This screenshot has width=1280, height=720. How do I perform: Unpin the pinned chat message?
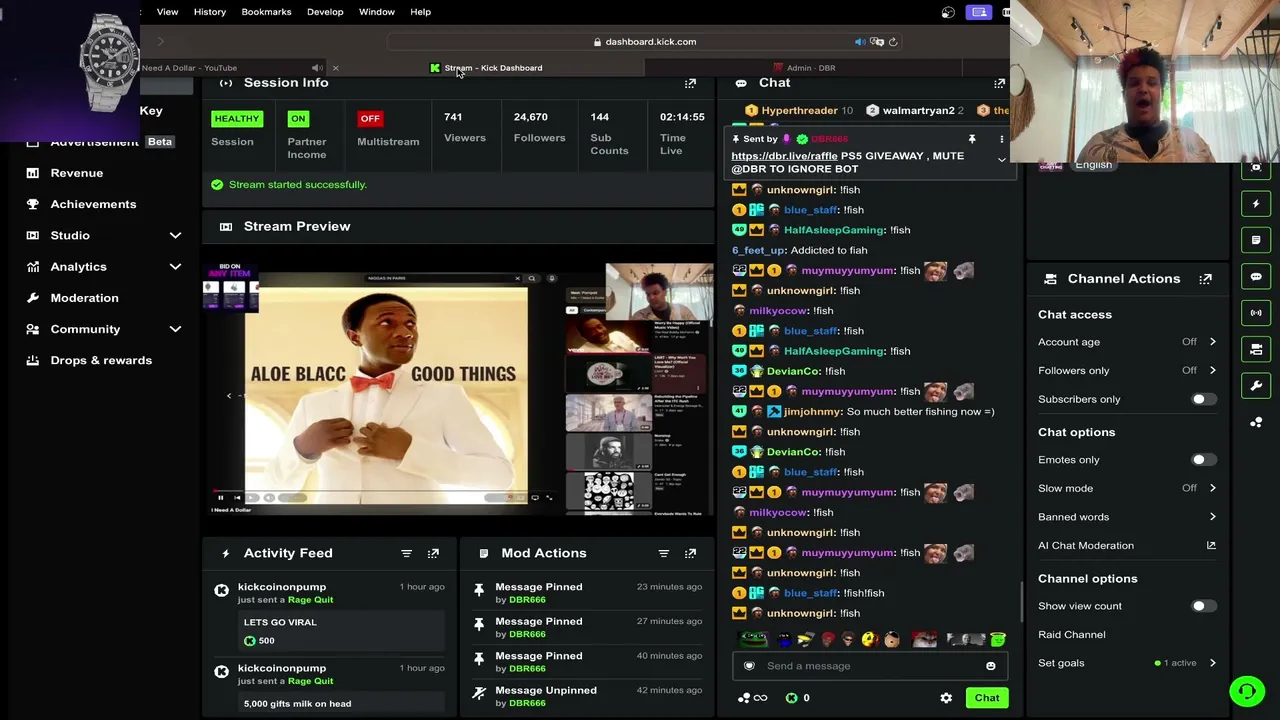[x=971, y=139]
